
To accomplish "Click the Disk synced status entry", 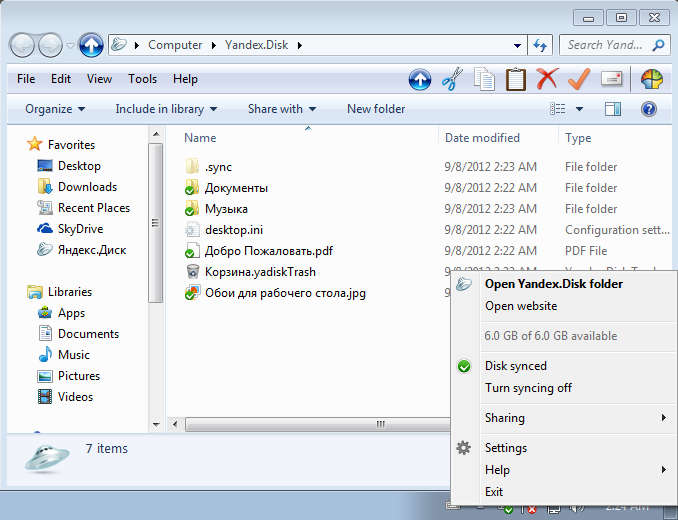I will (515, 366).
